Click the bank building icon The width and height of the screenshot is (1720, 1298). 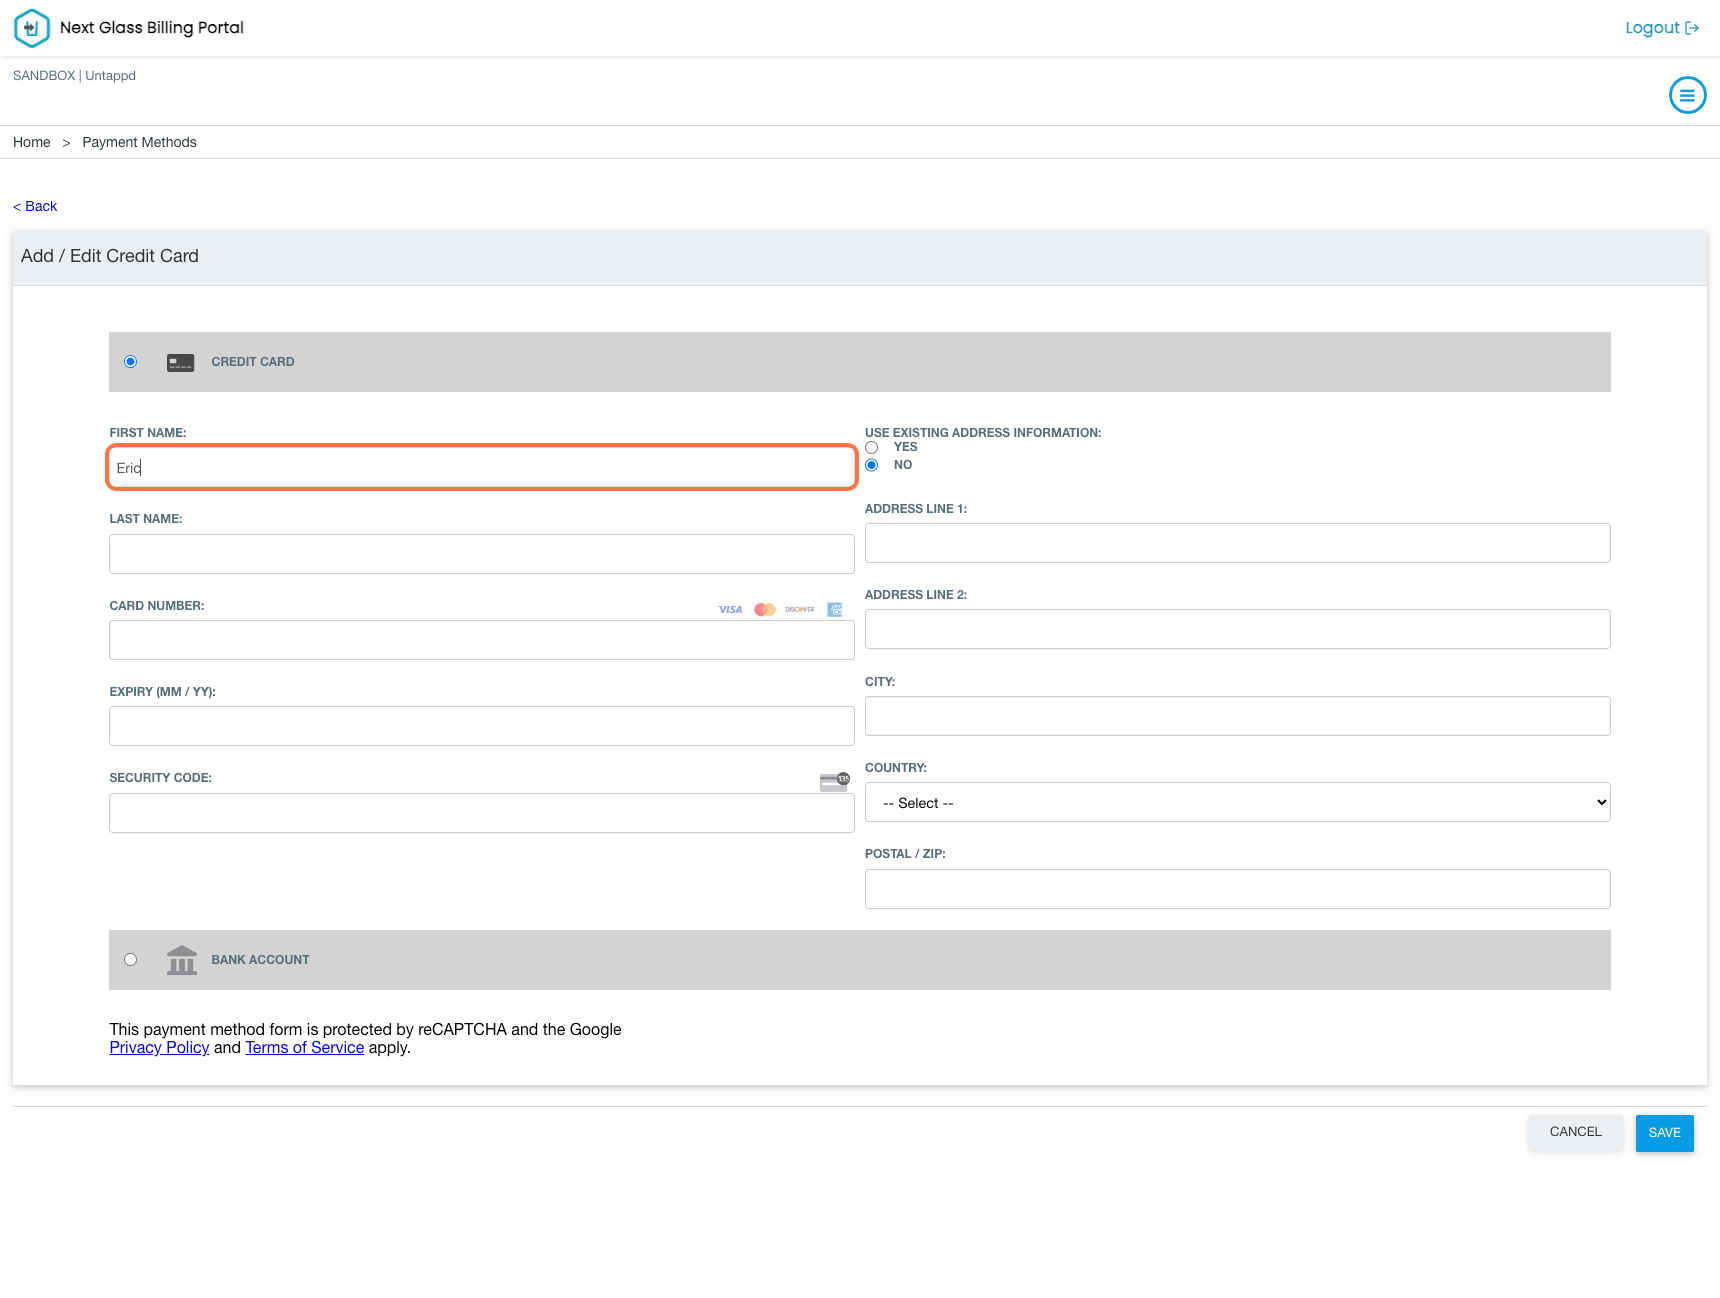pos(181,960)
